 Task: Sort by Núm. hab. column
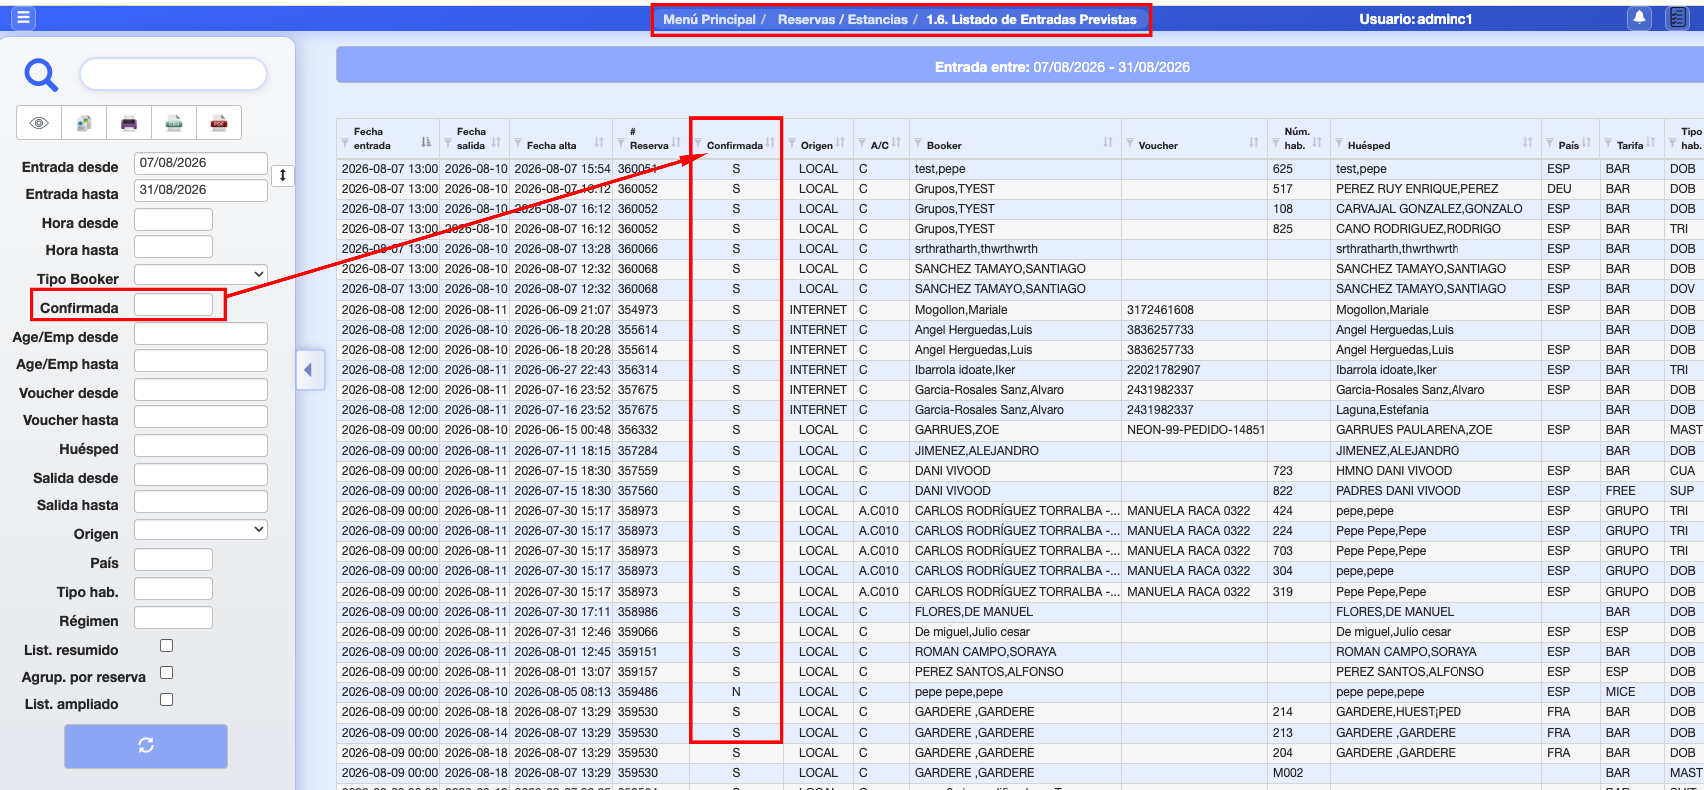tap(1317, 142)
